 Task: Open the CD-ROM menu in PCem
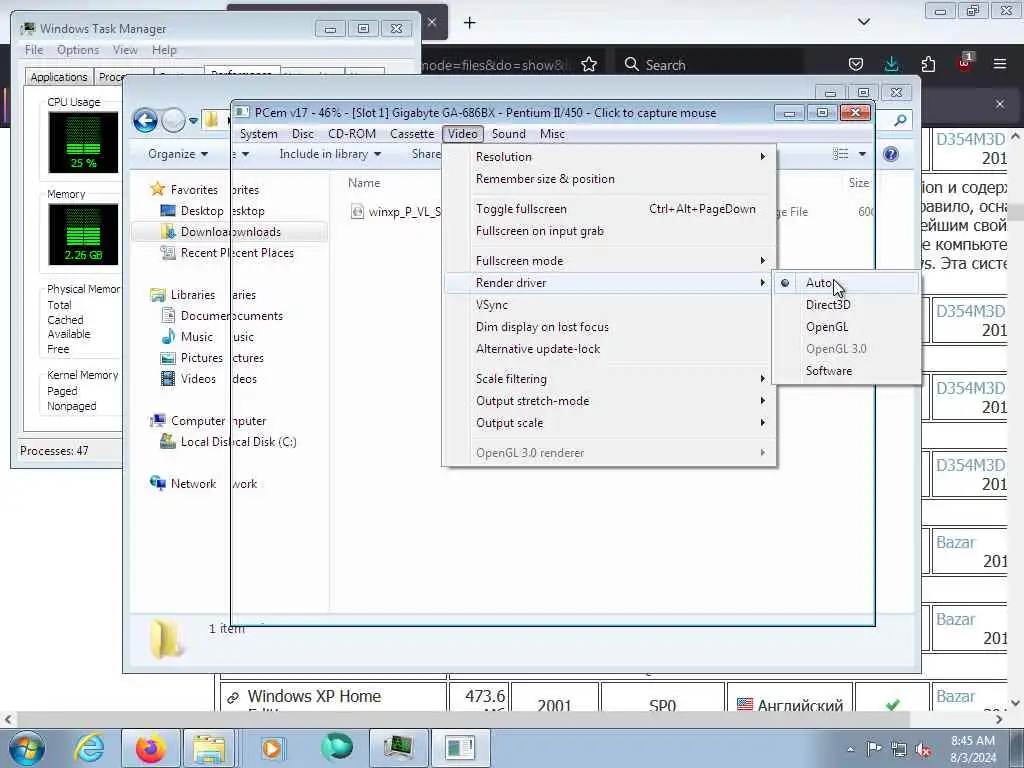[351, 134]
